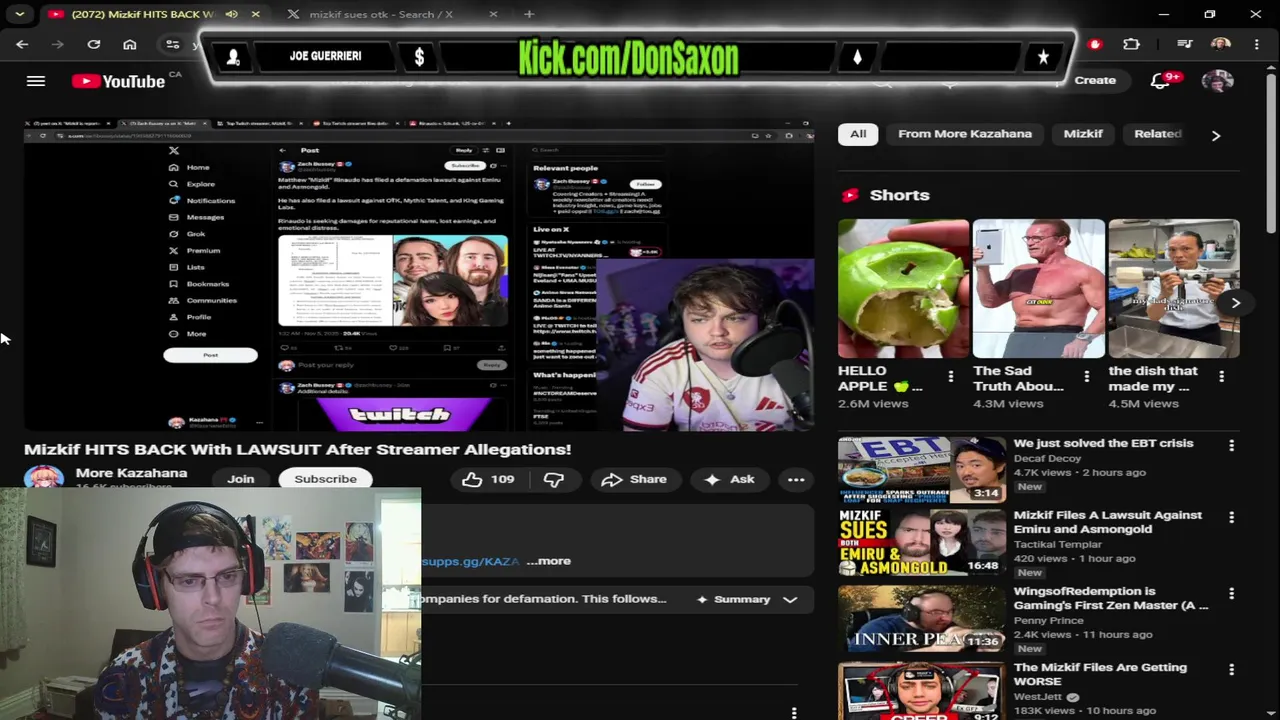Screen dimensions: 1280x720
Task: Click star icon on Kick overlay banner
Action: [x=1043, y=57]
